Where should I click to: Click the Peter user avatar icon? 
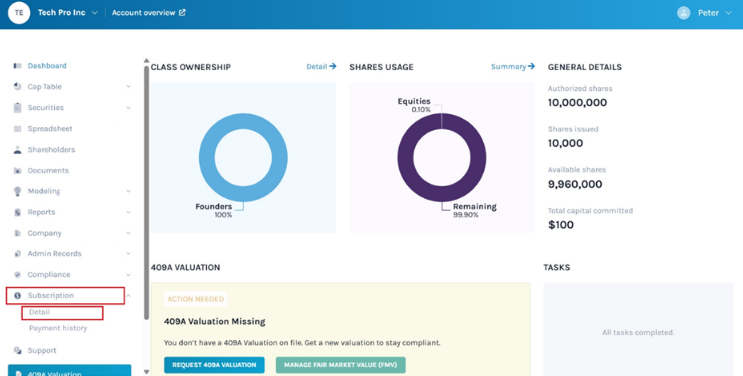683,13
